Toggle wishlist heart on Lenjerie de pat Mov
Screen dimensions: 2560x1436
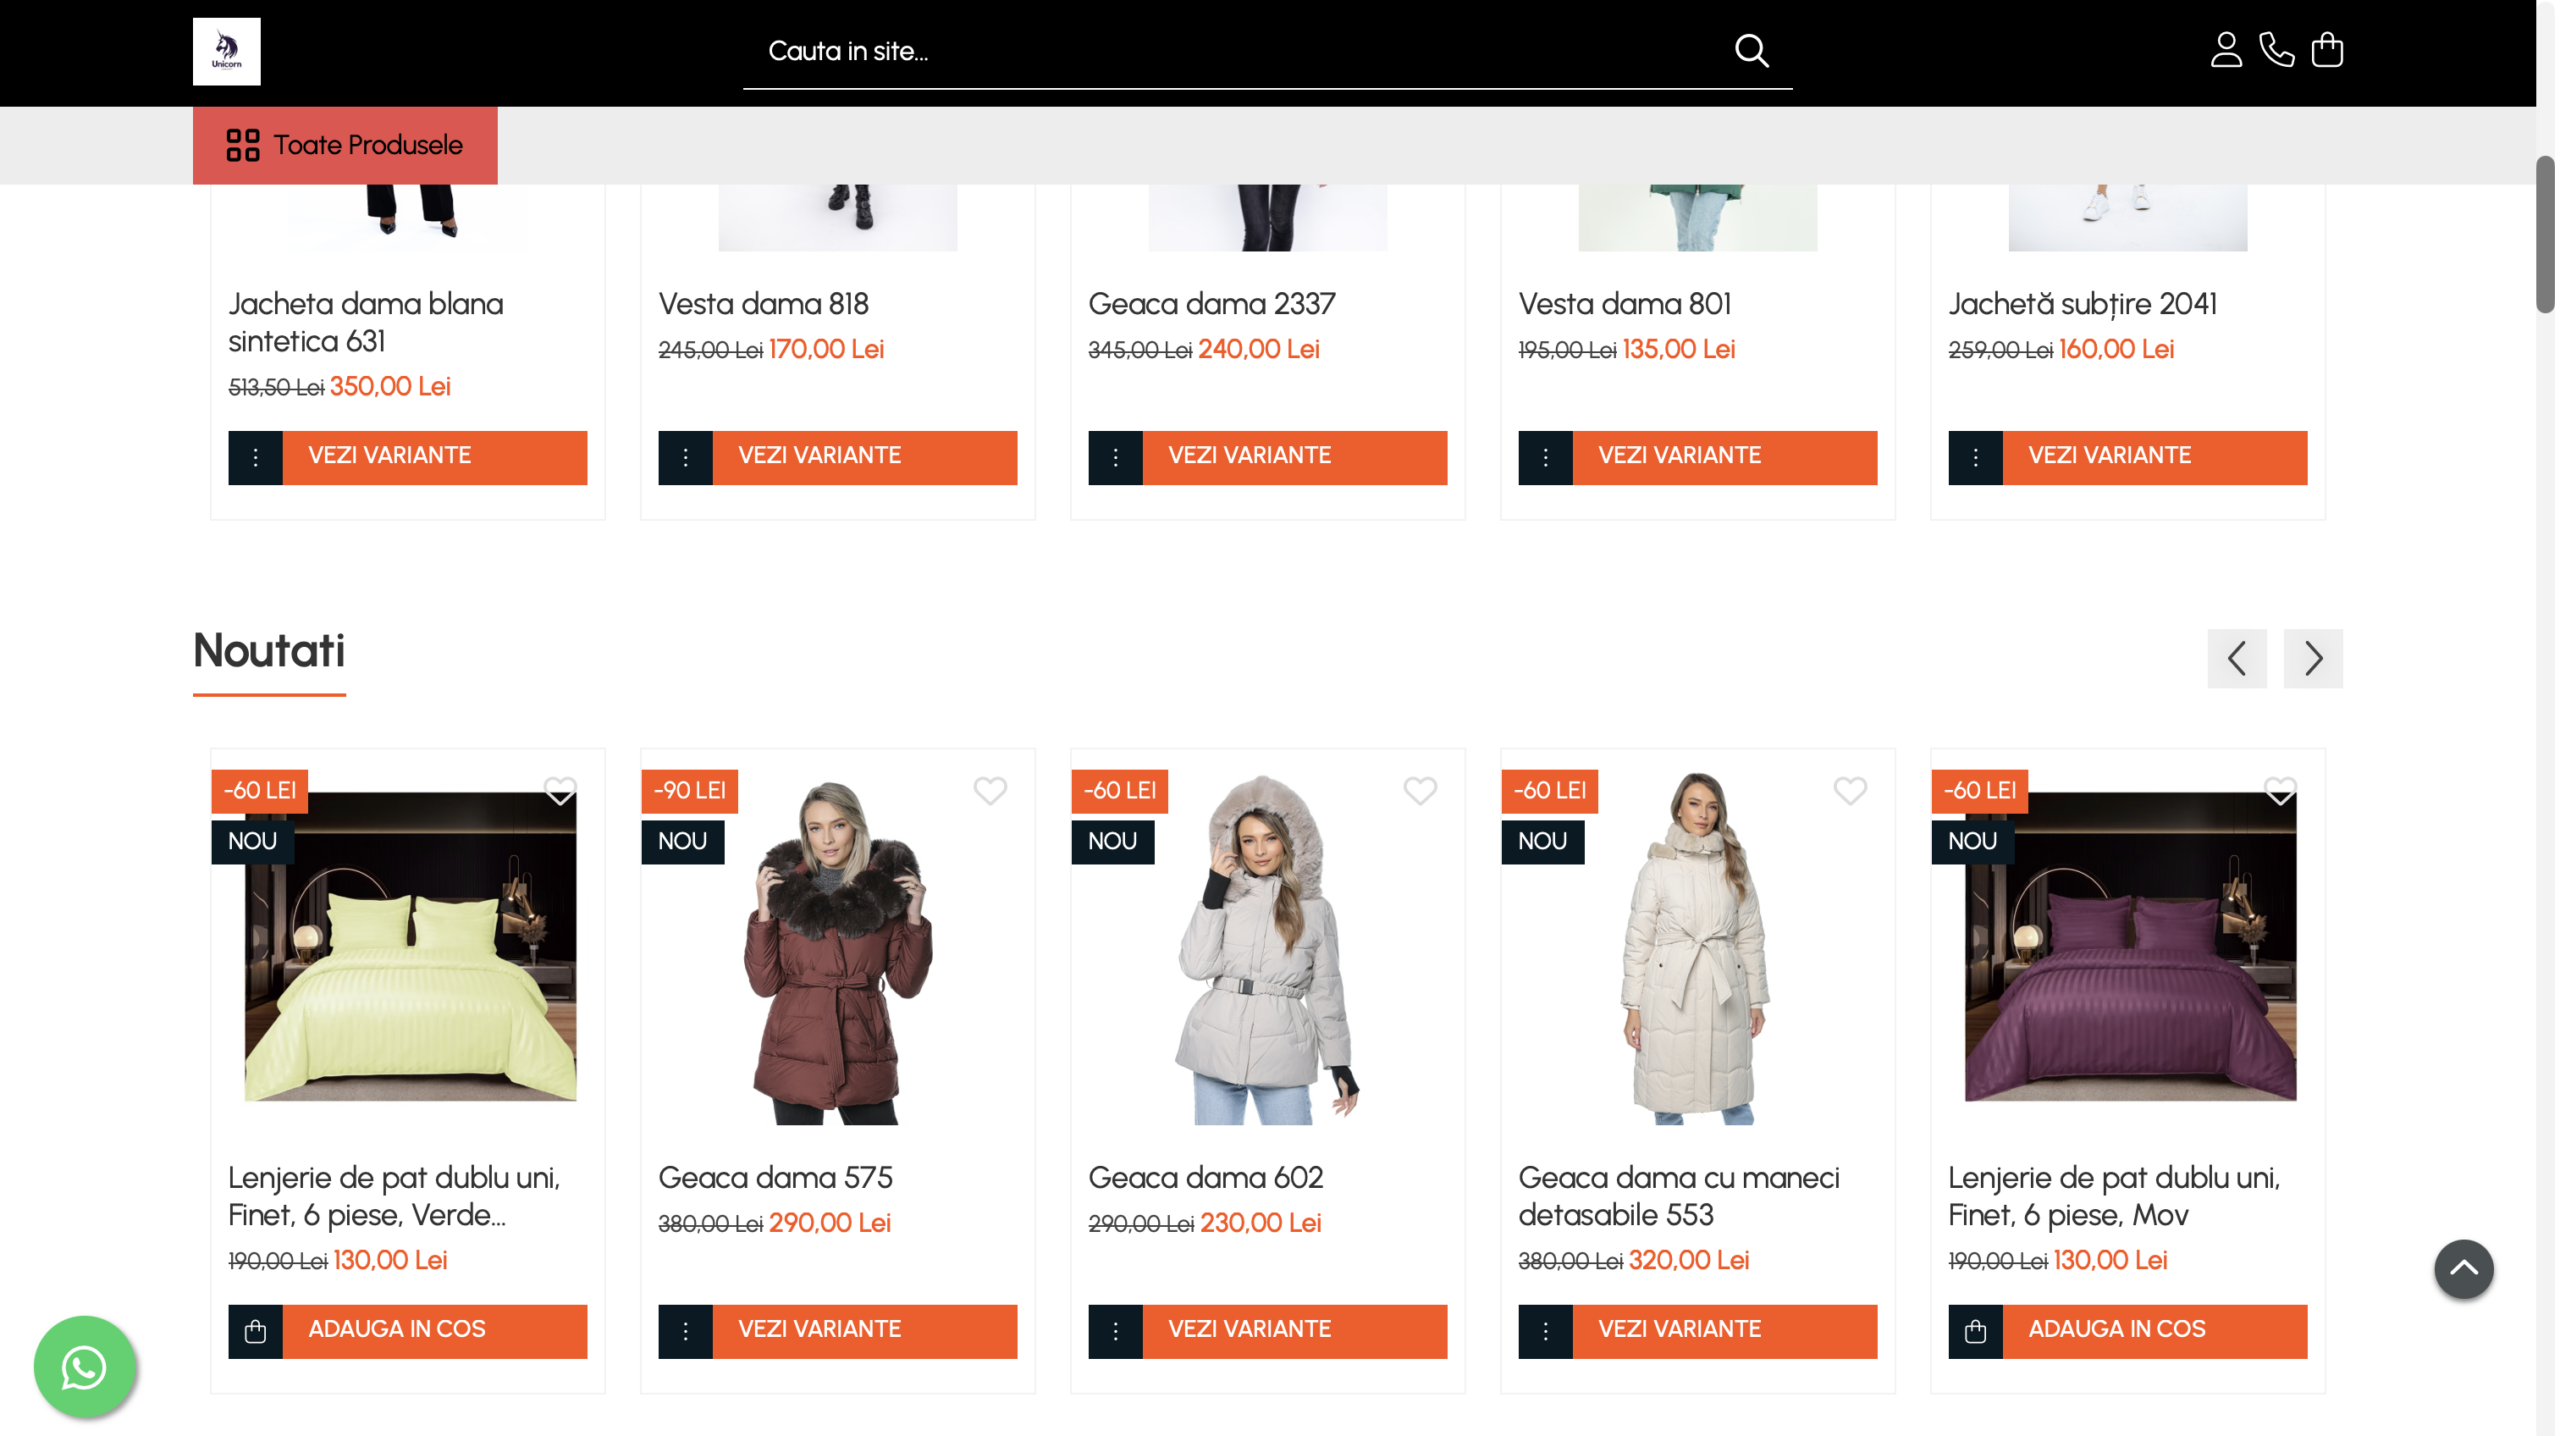pyautogui.click(x=2280, y=790)
